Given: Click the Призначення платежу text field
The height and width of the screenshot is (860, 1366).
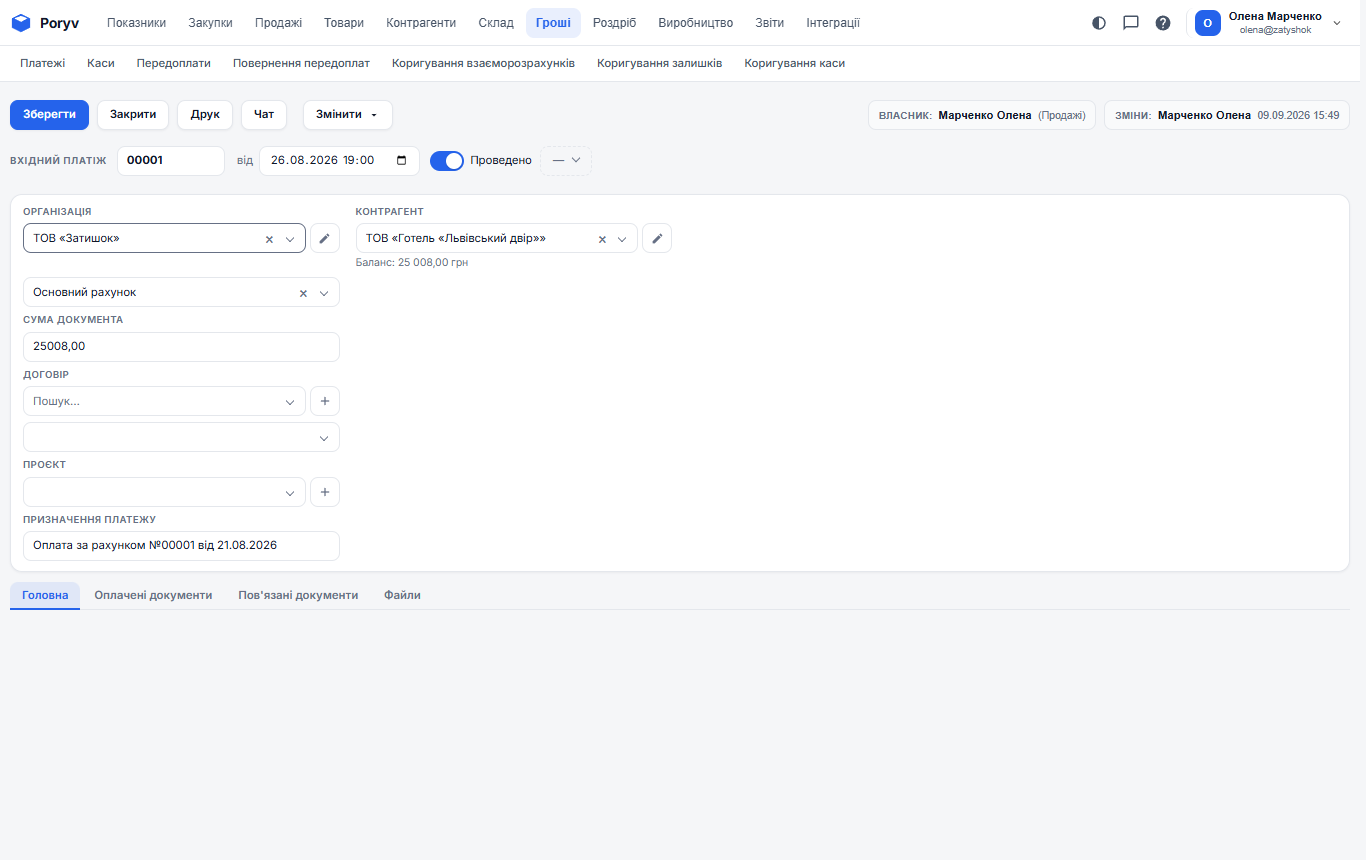Looking at the screenshot, I should click(181, 545).
